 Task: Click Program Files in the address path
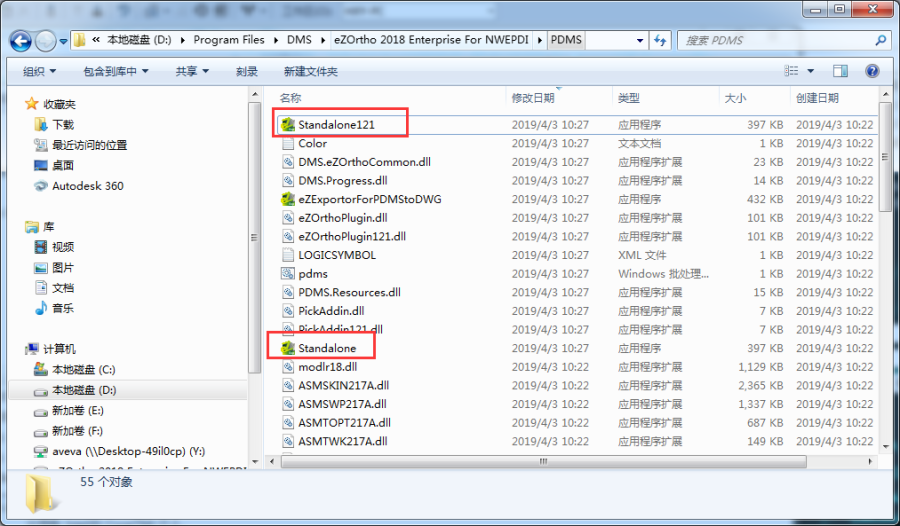click(x=228, y=40)
